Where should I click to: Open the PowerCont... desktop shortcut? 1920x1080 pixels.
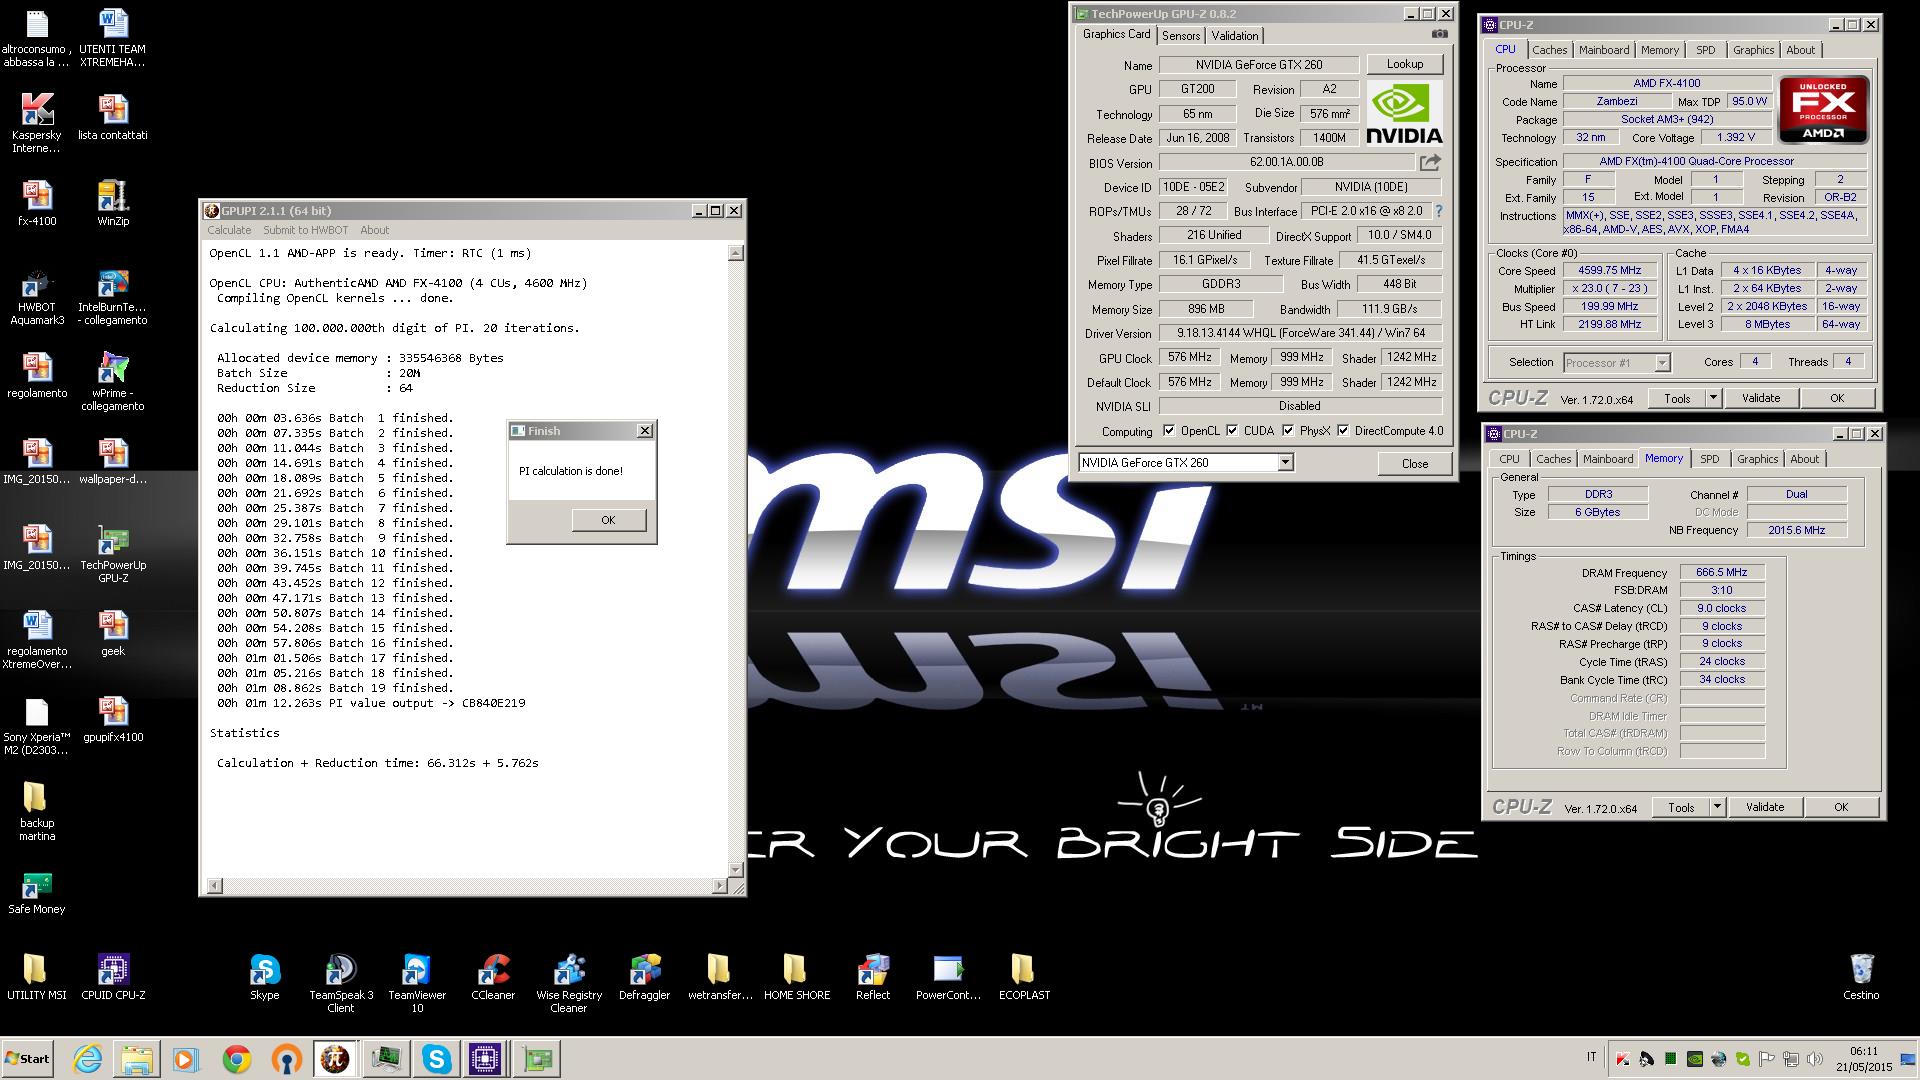coord(948,977)
